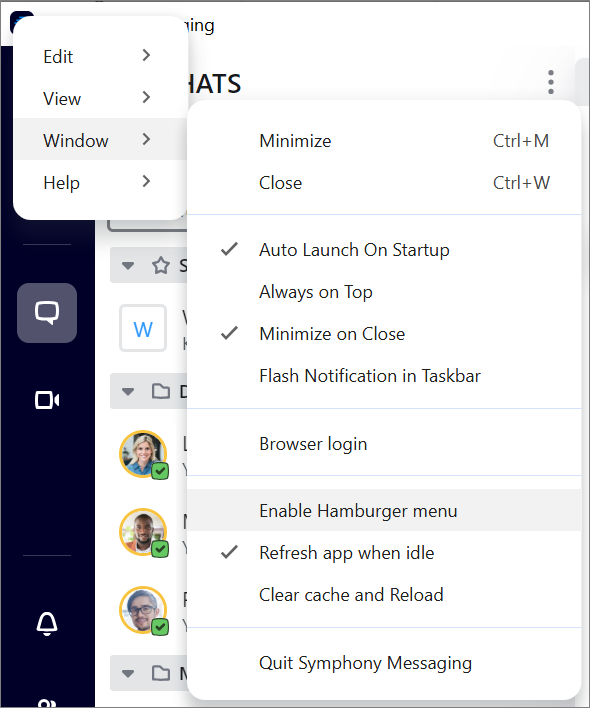This screenshot has width=590, height=708.
Task: Open notifications bell icon
Action: point(47,624)
